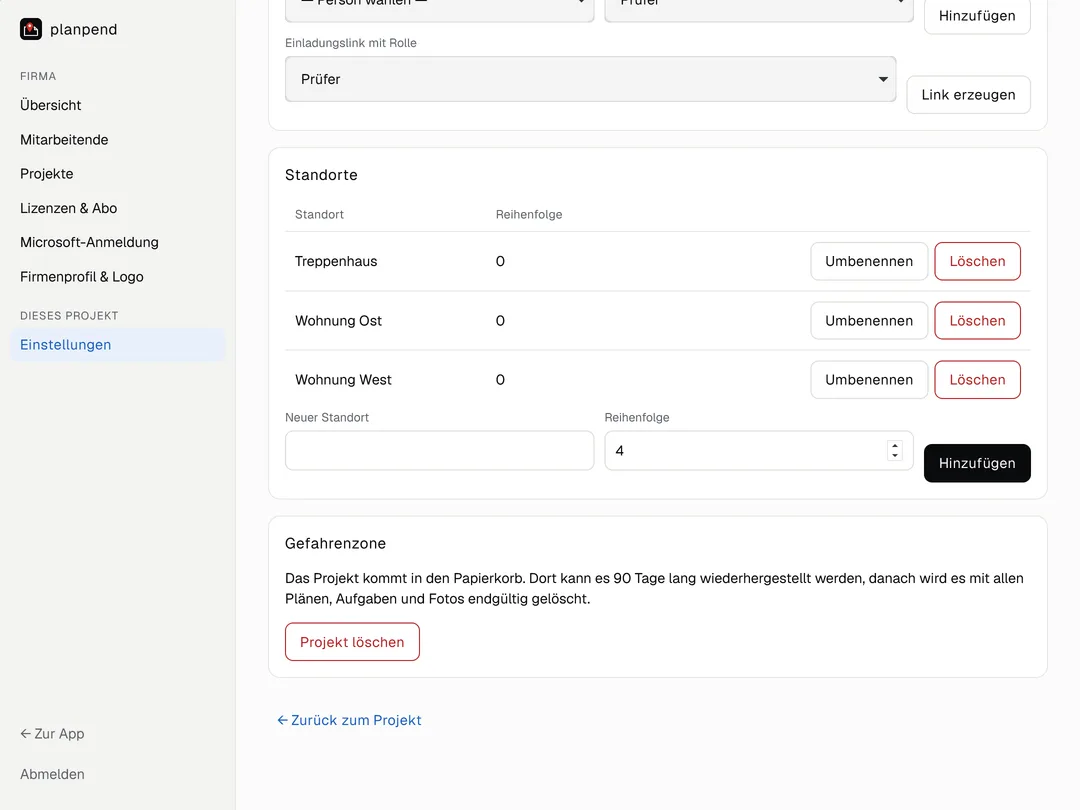Return via the Zur App link
The height and width of the screenshot is (810, 1080).
coord(52,734)
